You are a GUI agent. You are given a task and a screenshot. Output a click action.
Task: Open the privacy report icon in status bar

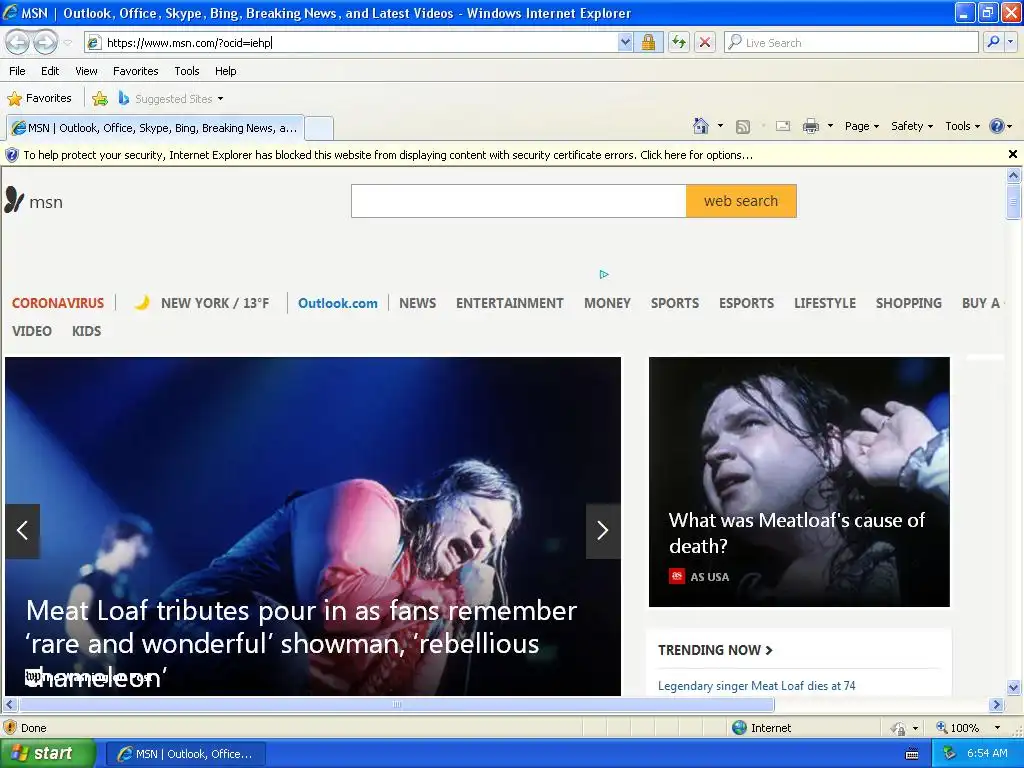tap(899, 728)
